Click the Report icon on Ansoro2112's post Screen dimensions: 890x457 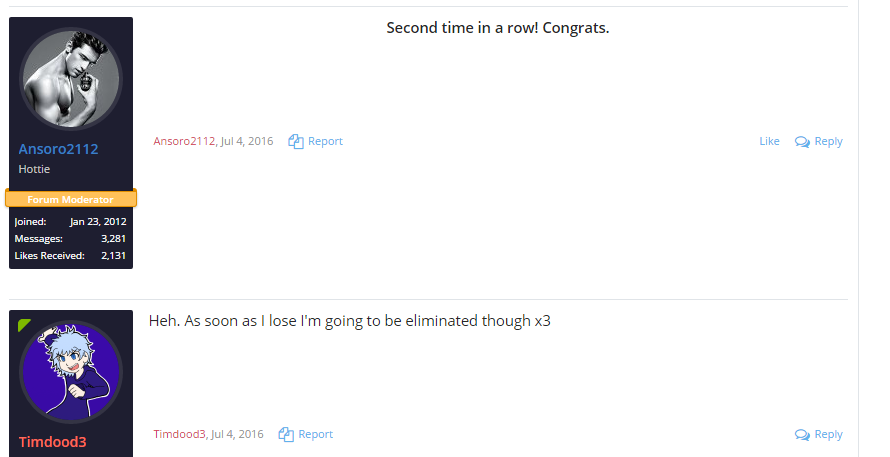296,141
